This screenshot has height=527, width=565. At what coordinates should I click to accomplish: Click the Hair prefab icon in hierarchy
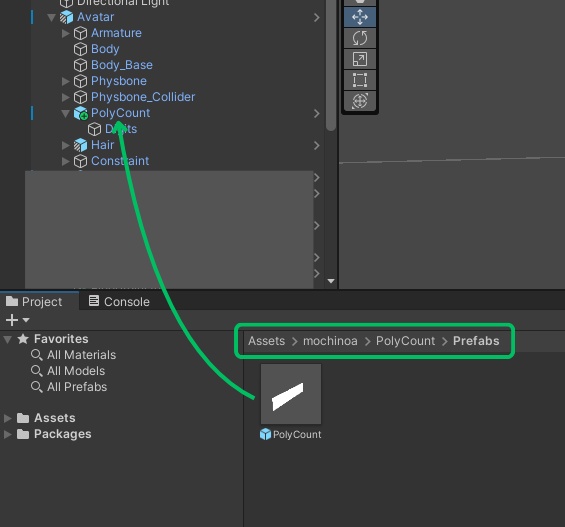(80, 145)
